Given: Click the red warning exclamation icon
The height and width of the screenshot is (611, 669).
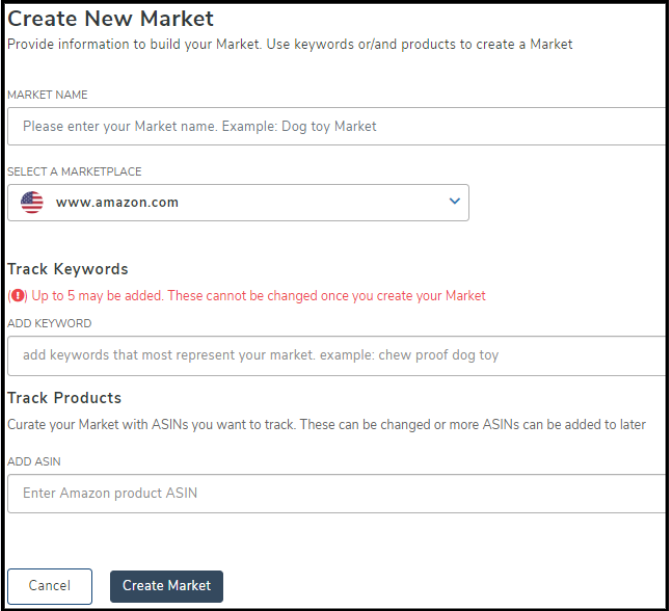Looking at the screenshot, I should 16,296.
